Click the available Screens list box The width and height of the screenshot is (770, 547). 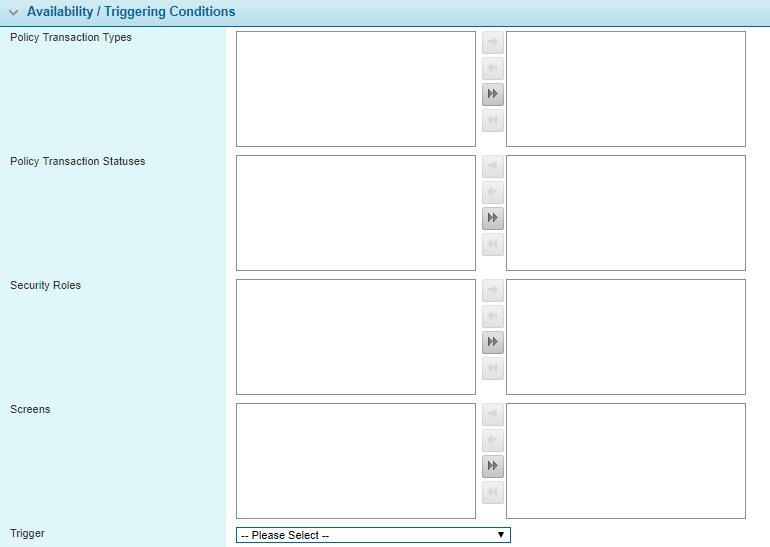pyautogui.click(x=355, y=461)
